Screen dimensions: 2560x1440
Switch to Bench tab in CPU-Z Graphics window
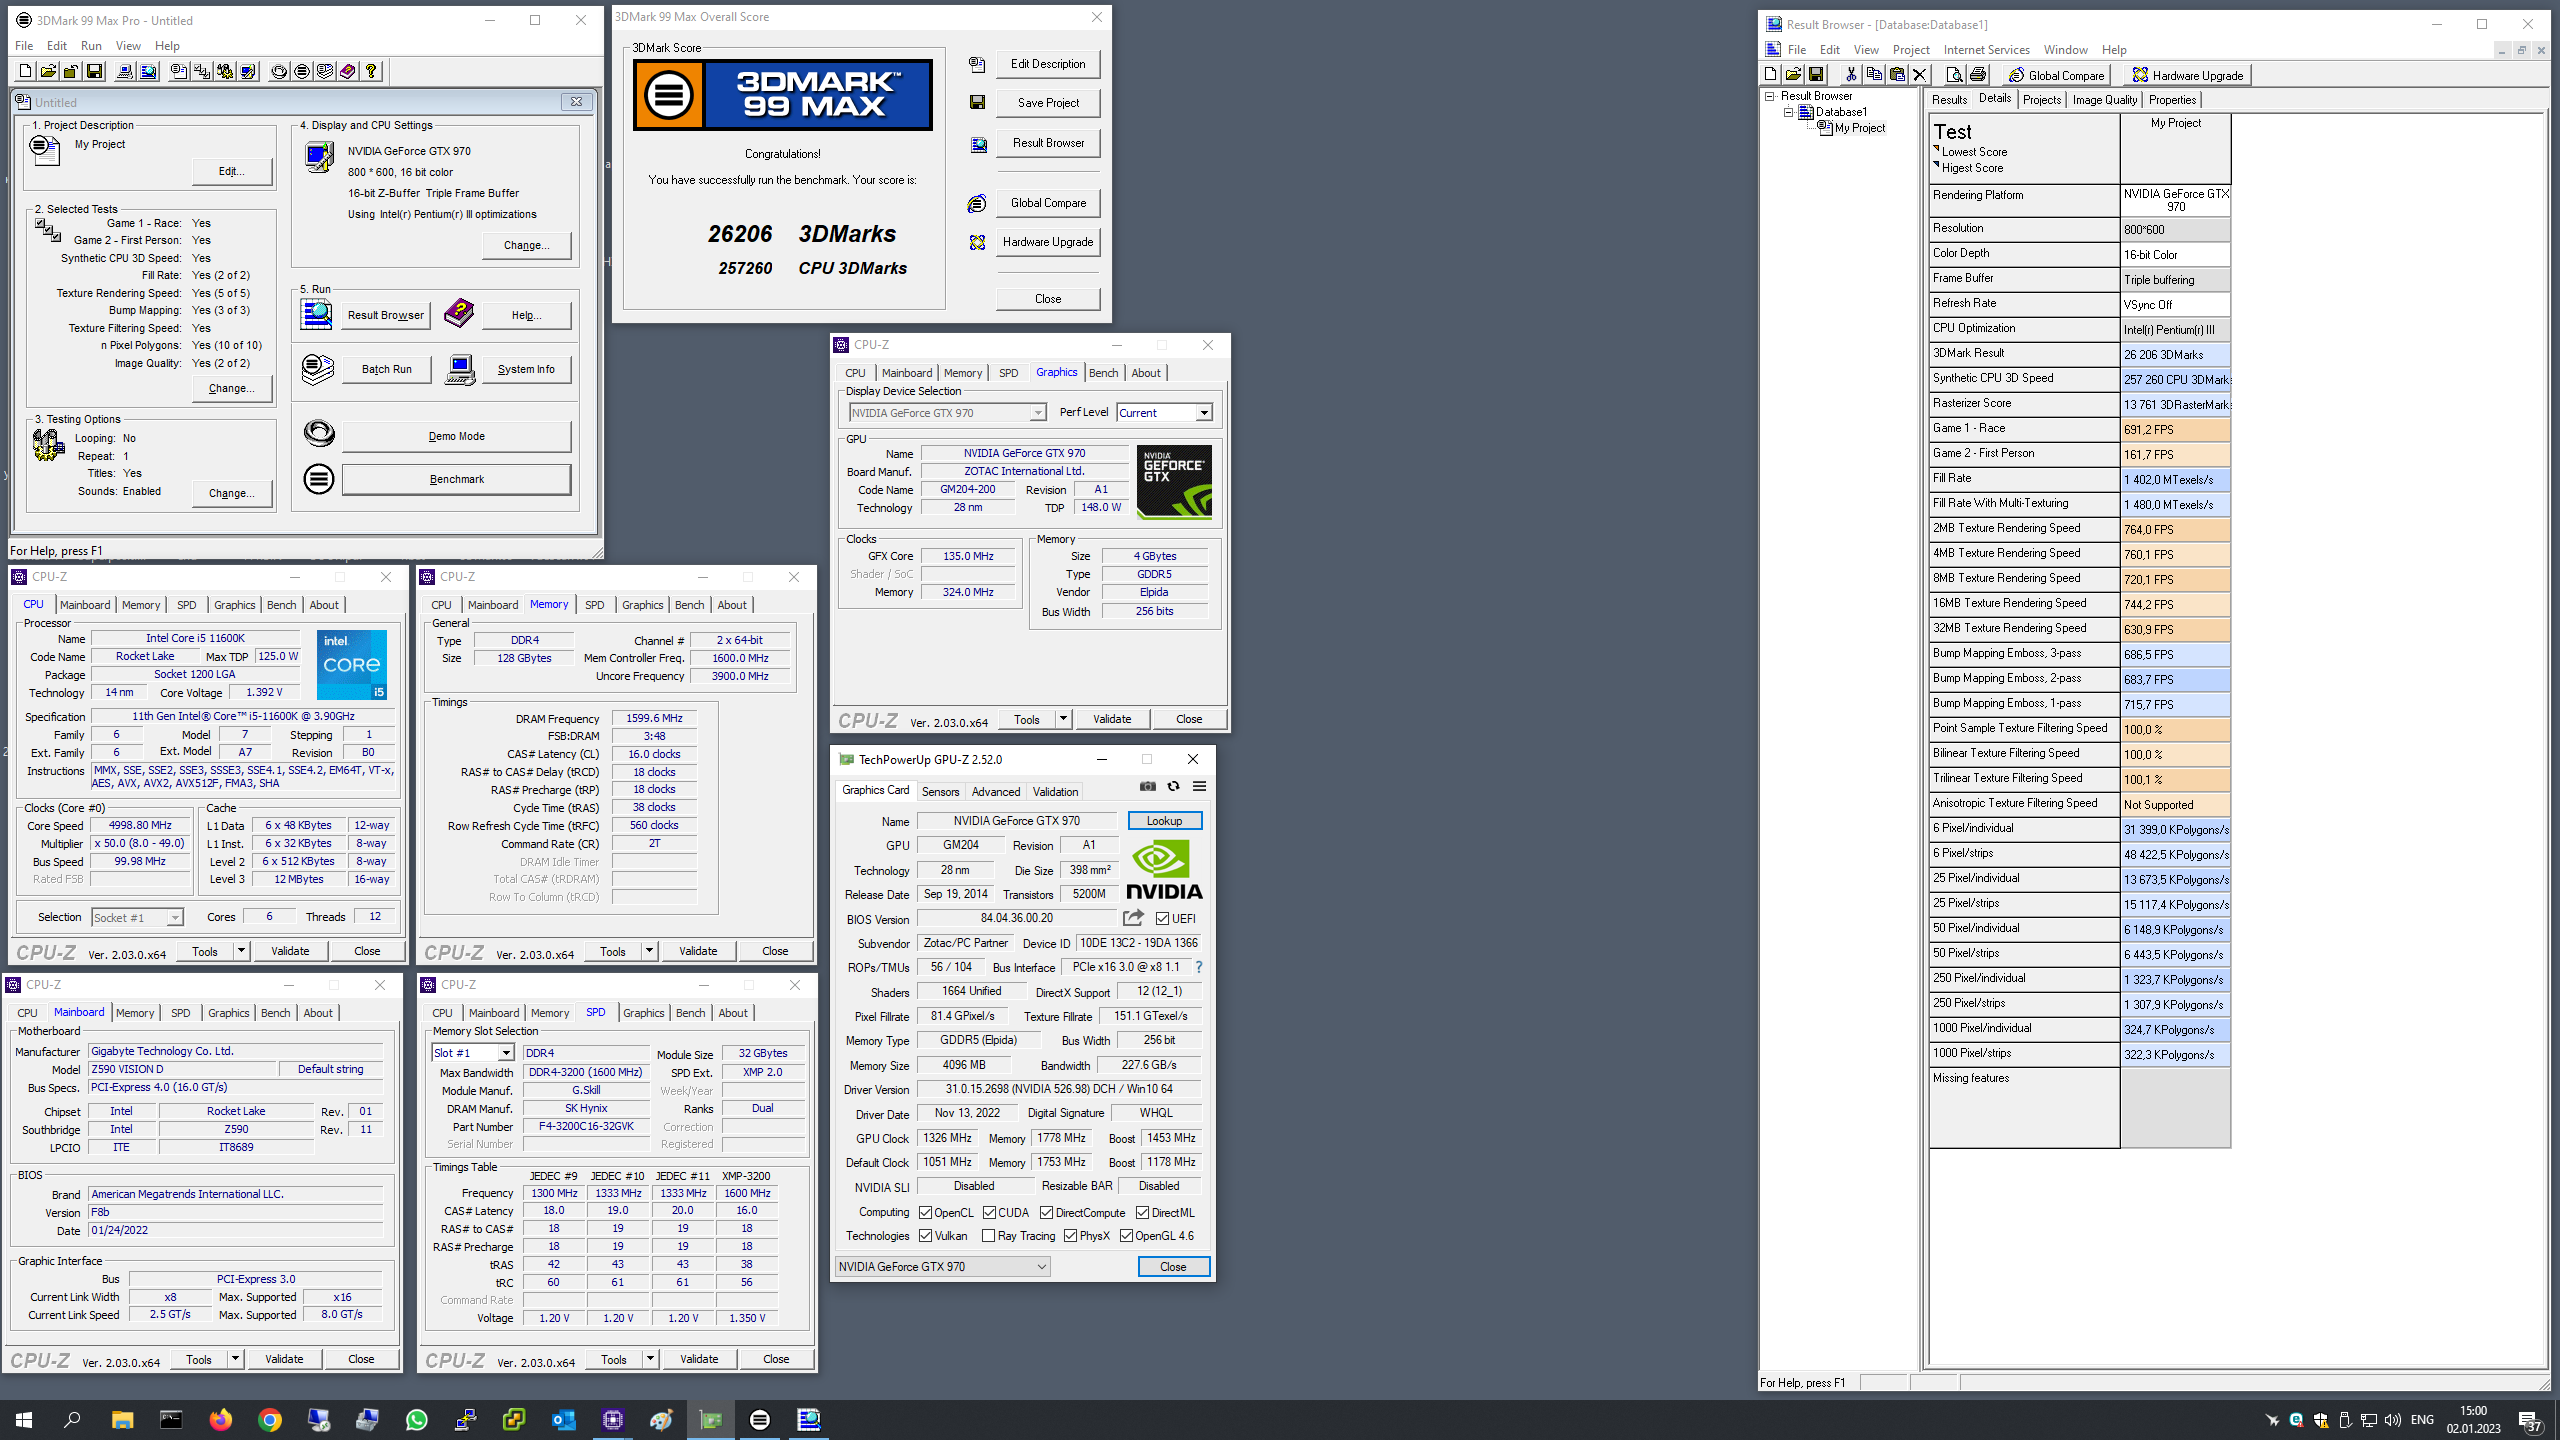coord(1103,373)
